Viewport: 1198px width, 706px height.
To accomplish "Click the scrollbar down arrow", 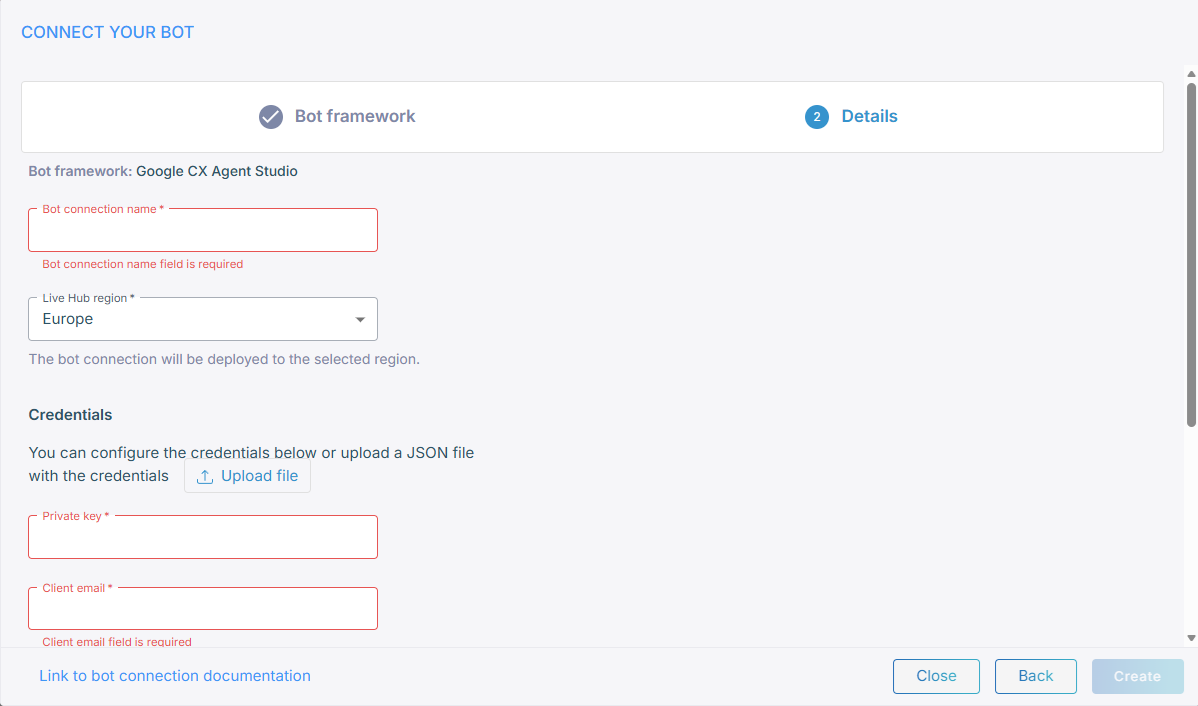I will click(x=1191, y=637).
